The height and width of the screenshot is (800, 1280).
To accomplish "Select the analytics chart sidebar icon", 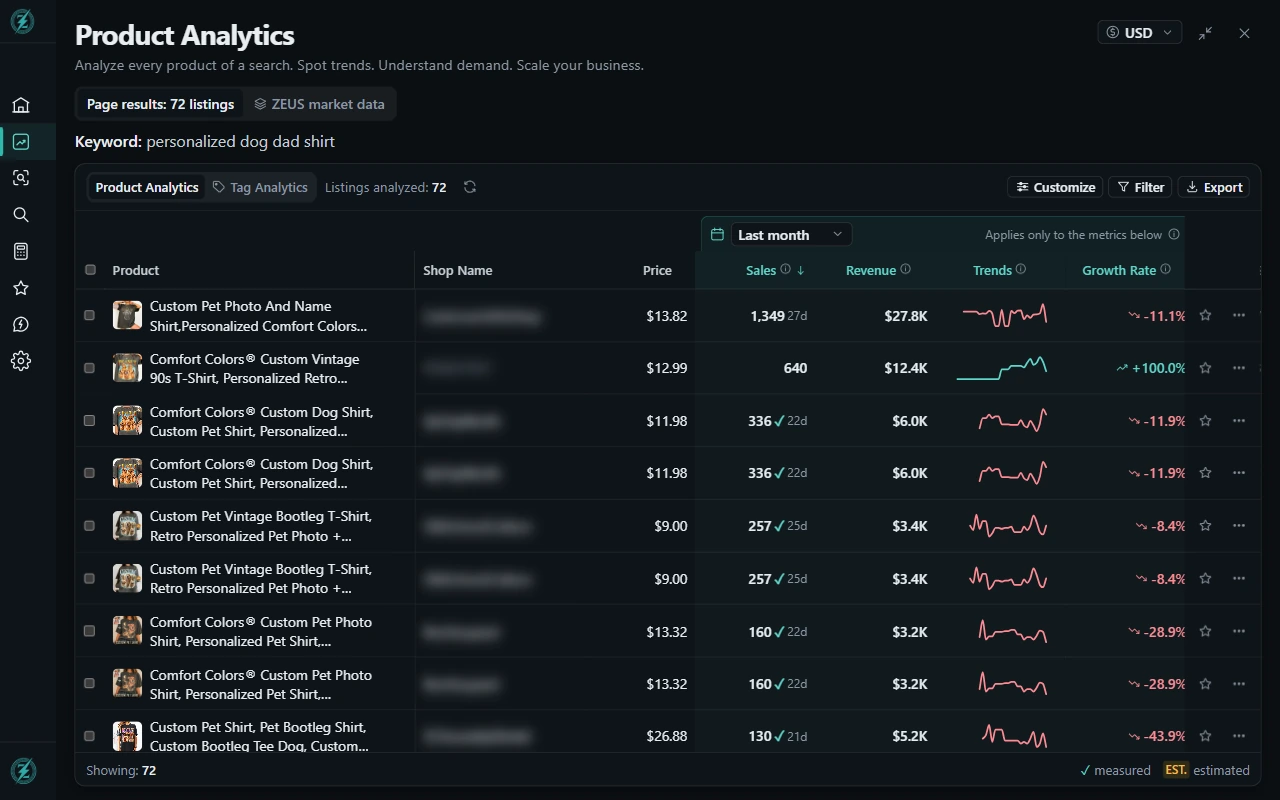I will coord(21,142).
